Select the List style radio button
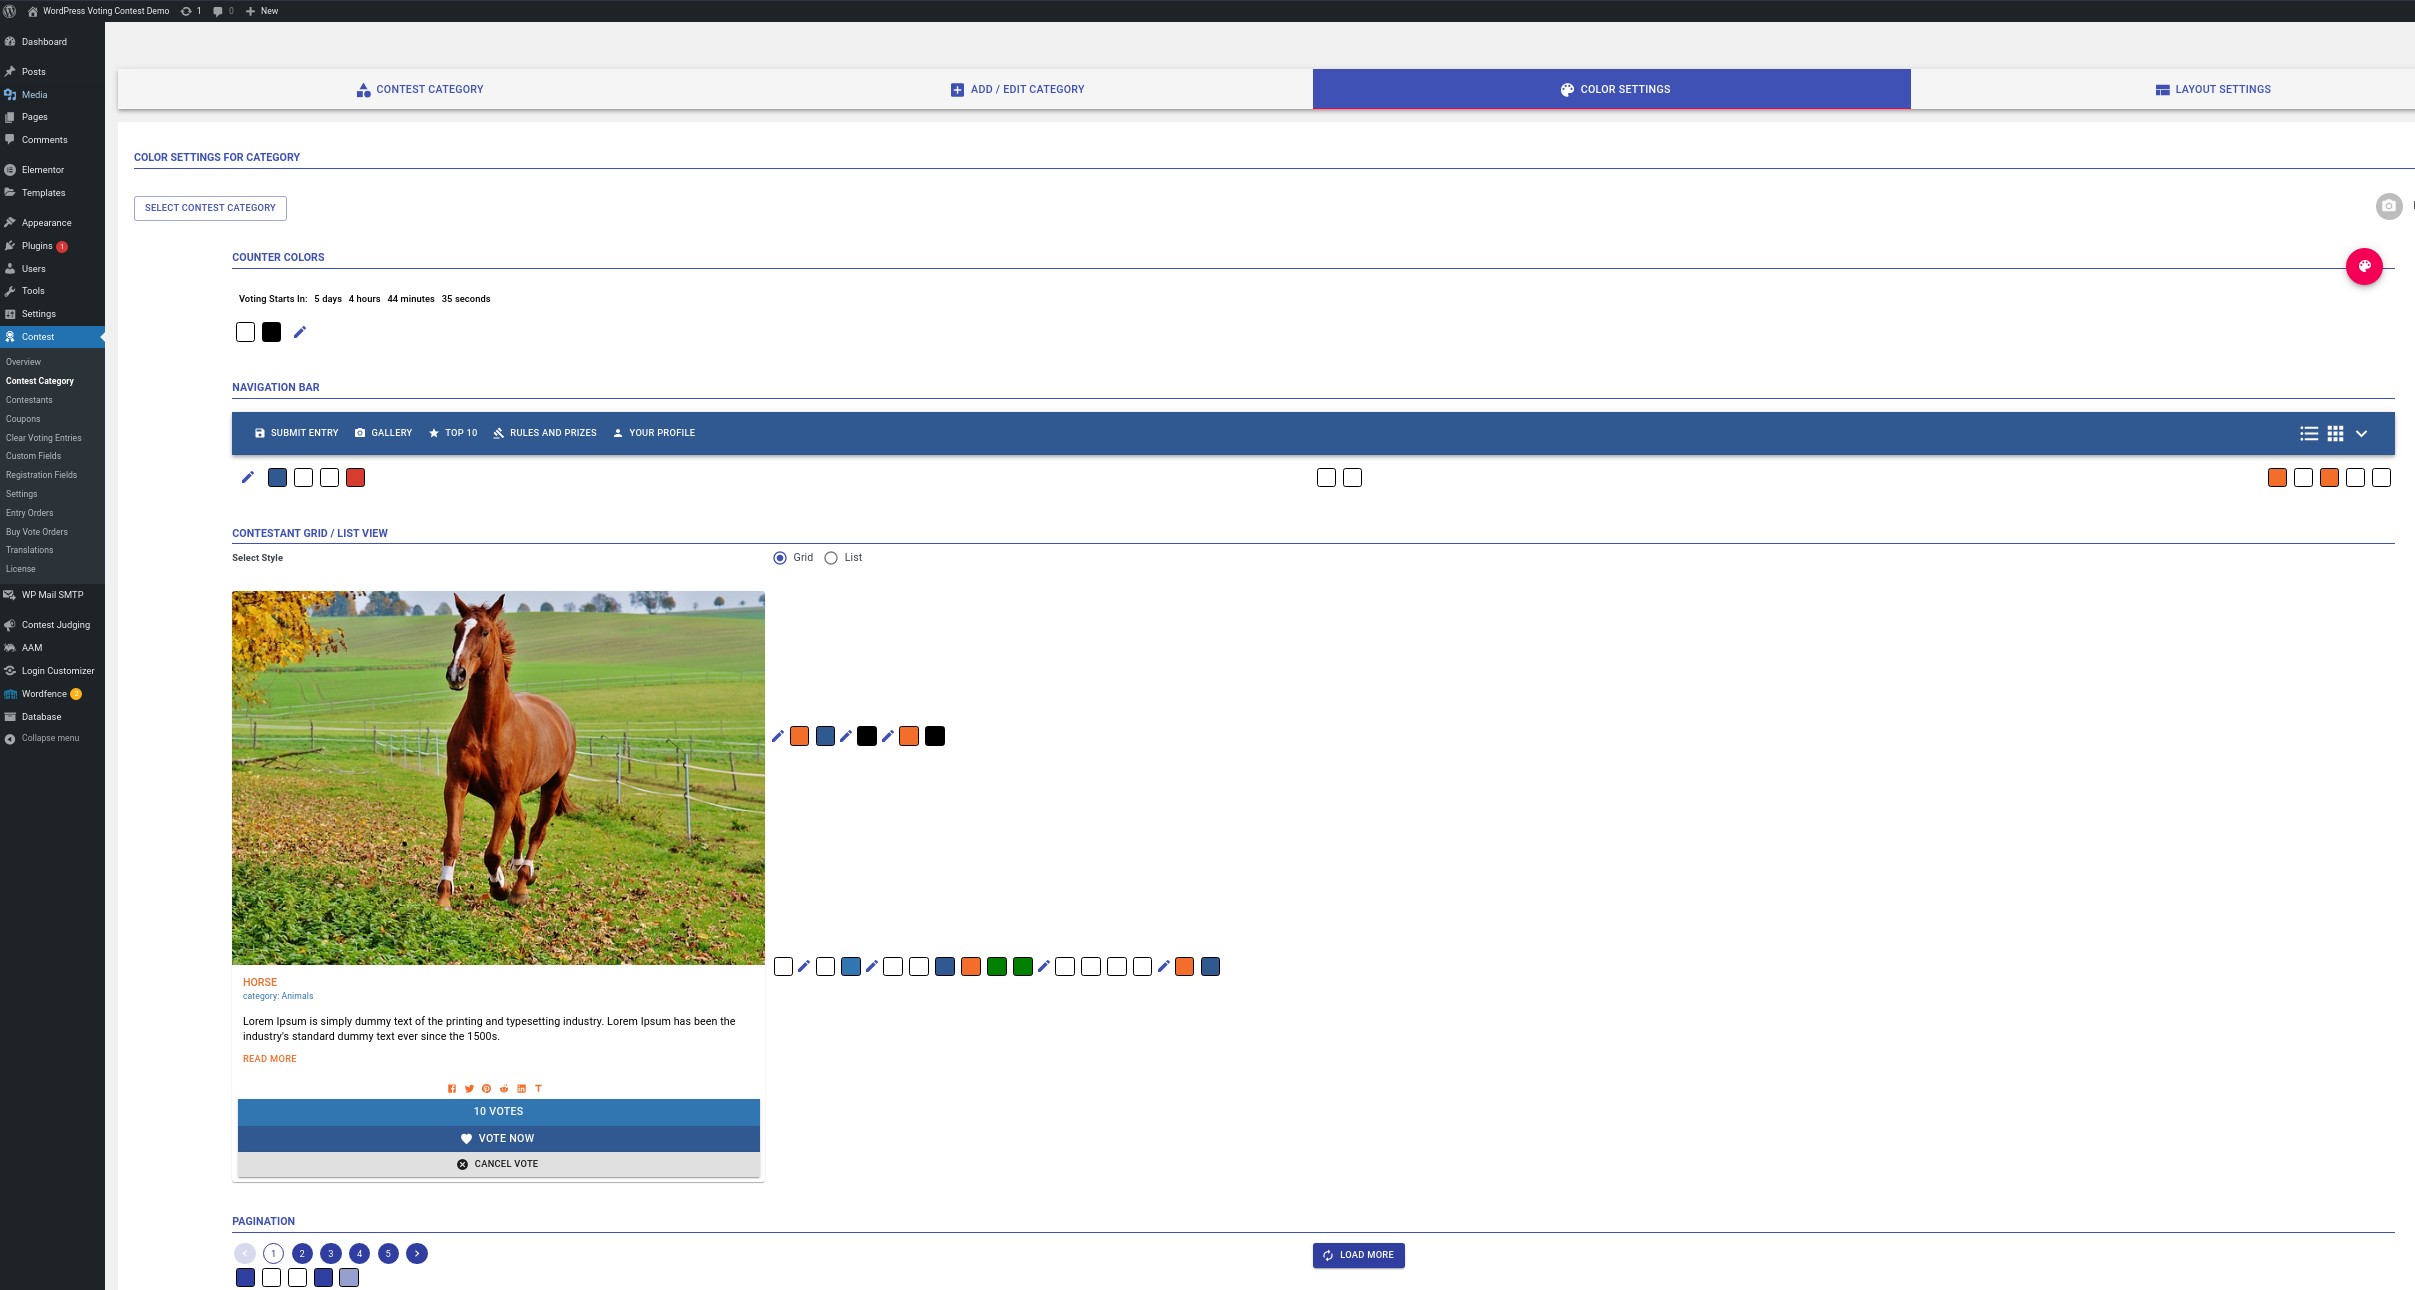 click(831, 558)
